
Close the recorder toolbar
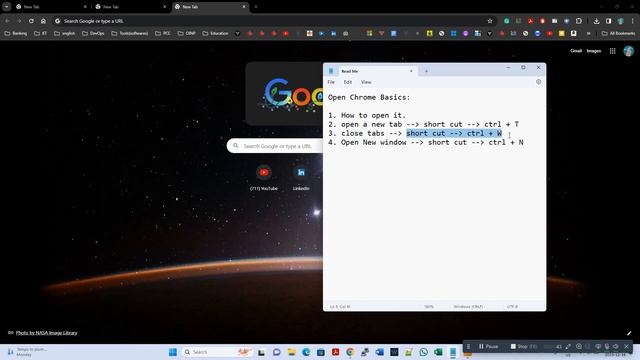(627, 347)
